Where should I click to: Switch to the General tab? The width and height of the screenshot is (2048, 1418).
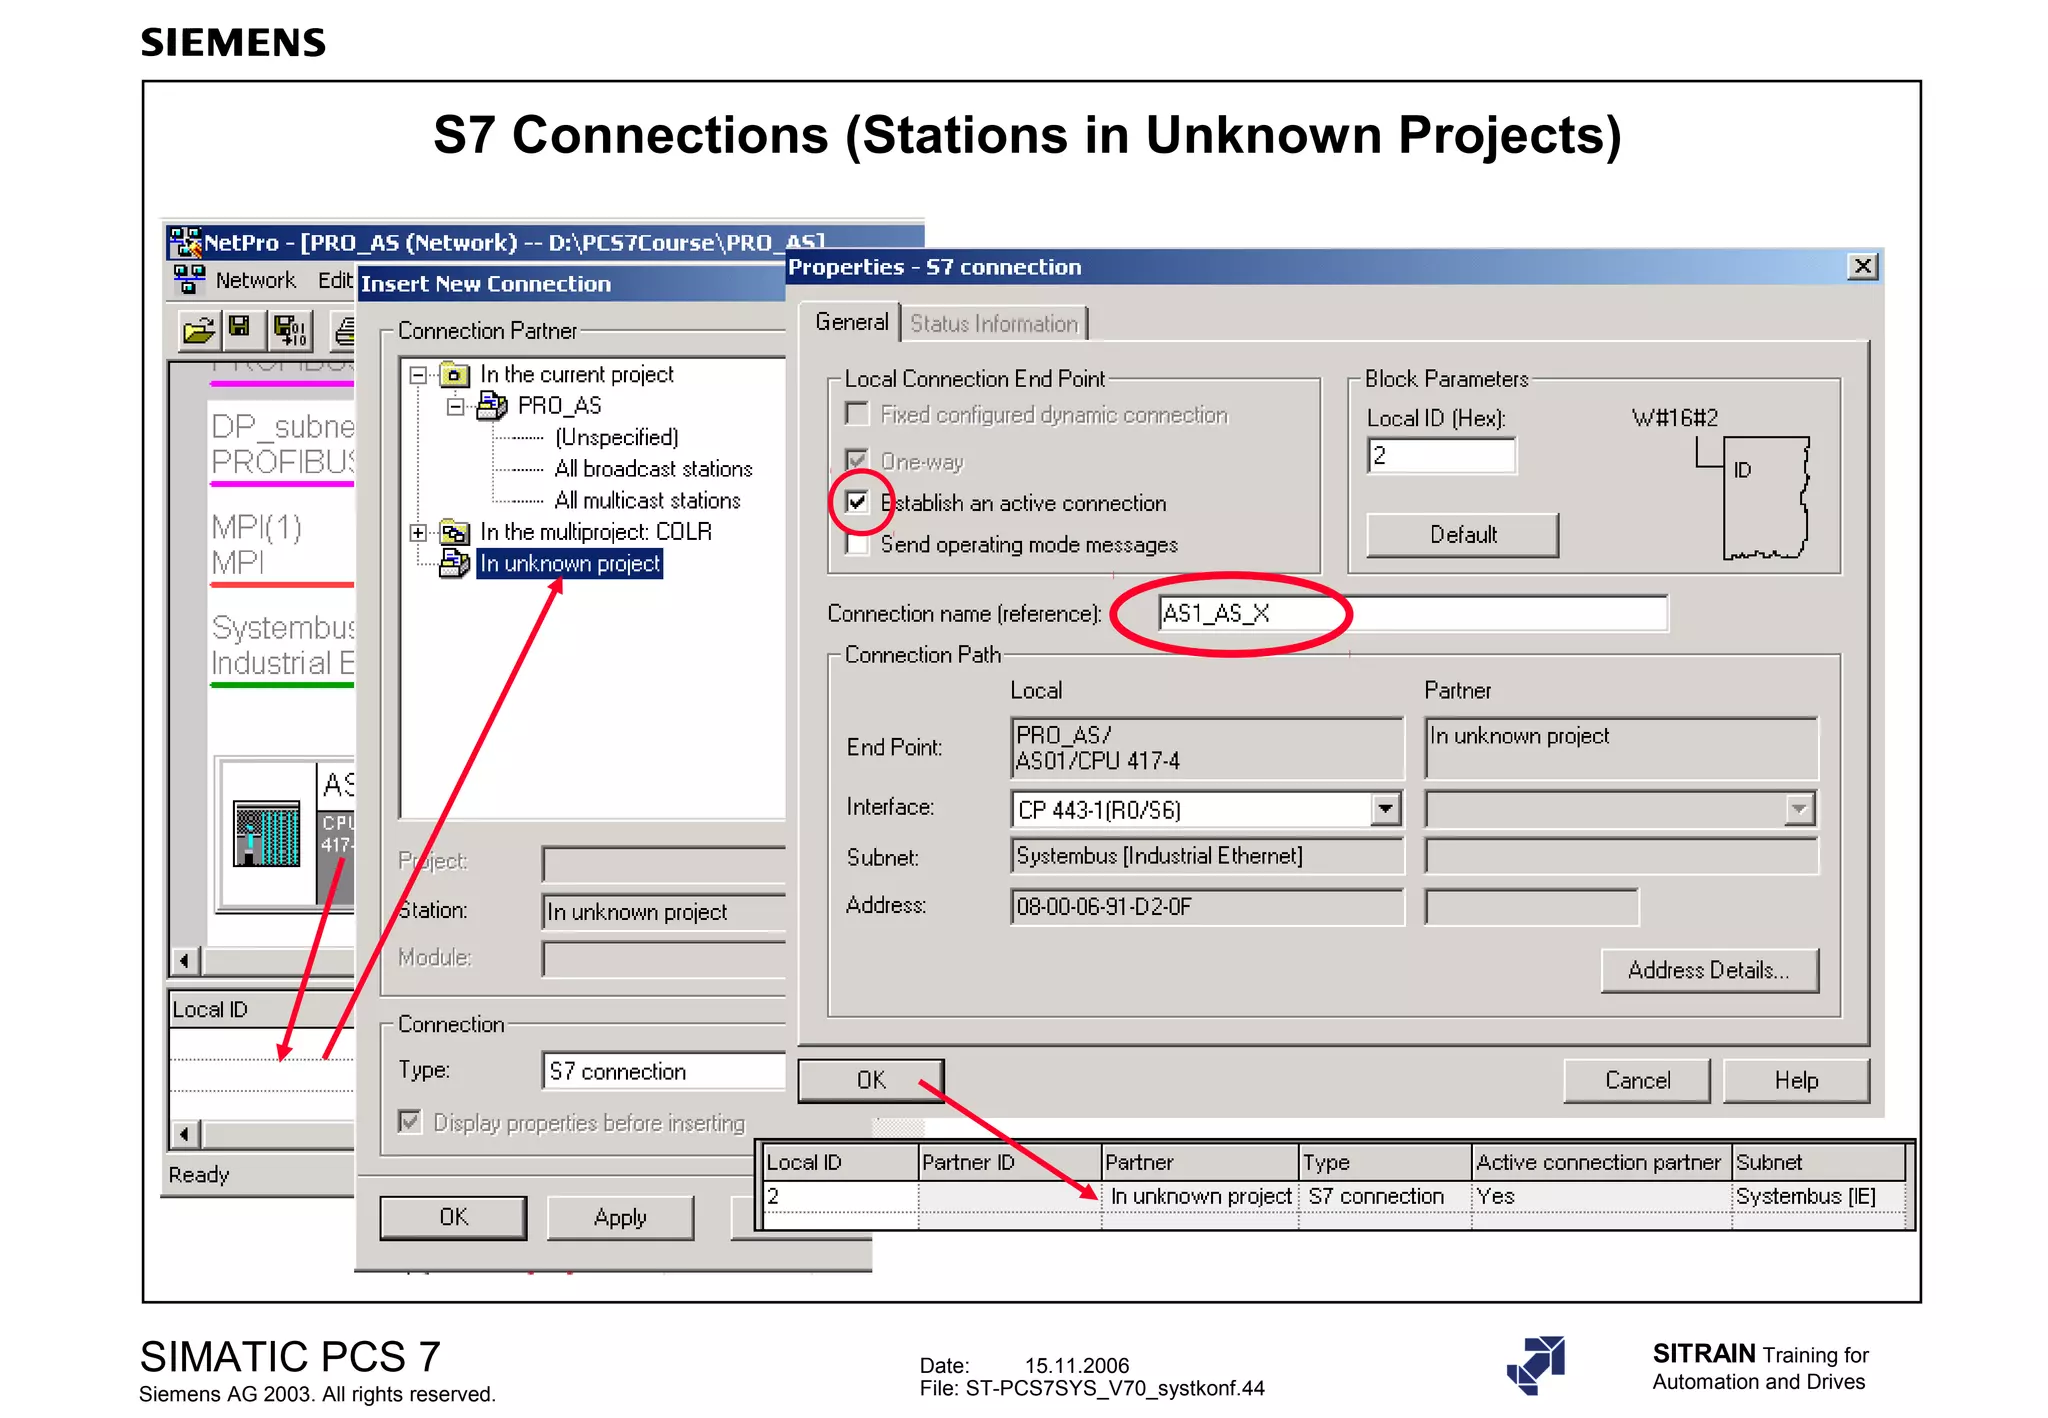851,322
